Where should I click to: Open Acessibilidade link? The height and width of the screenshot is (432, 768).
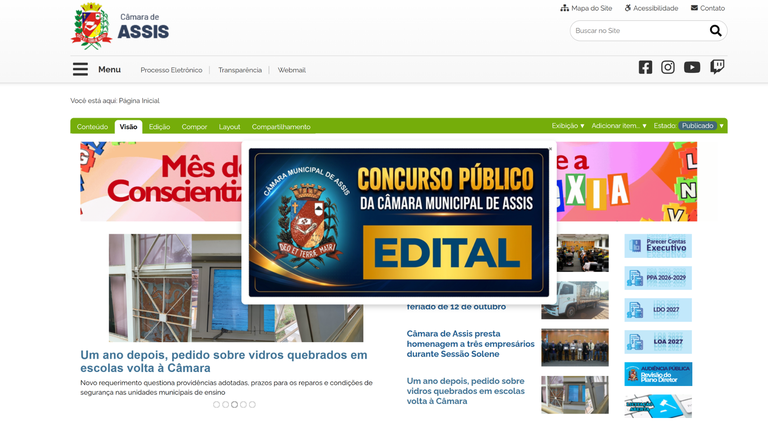[651, 8]
